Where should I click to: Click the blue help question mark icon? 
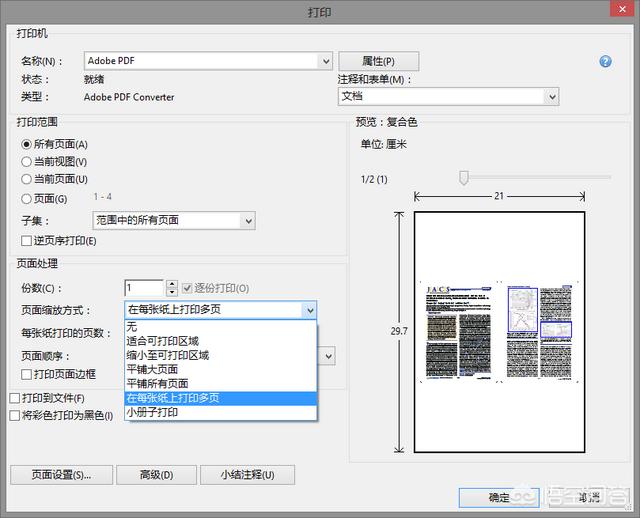(605, 62)
